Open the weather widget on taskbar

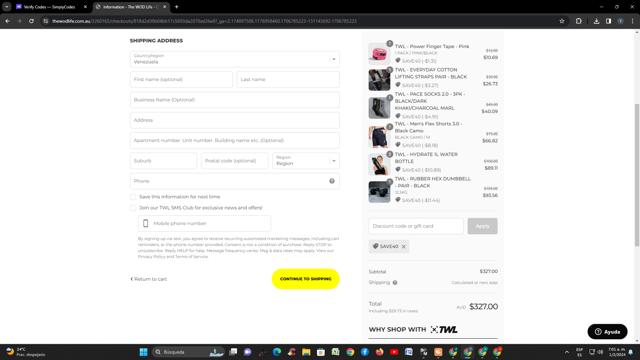pyautogui.click(x=25, y=352)
